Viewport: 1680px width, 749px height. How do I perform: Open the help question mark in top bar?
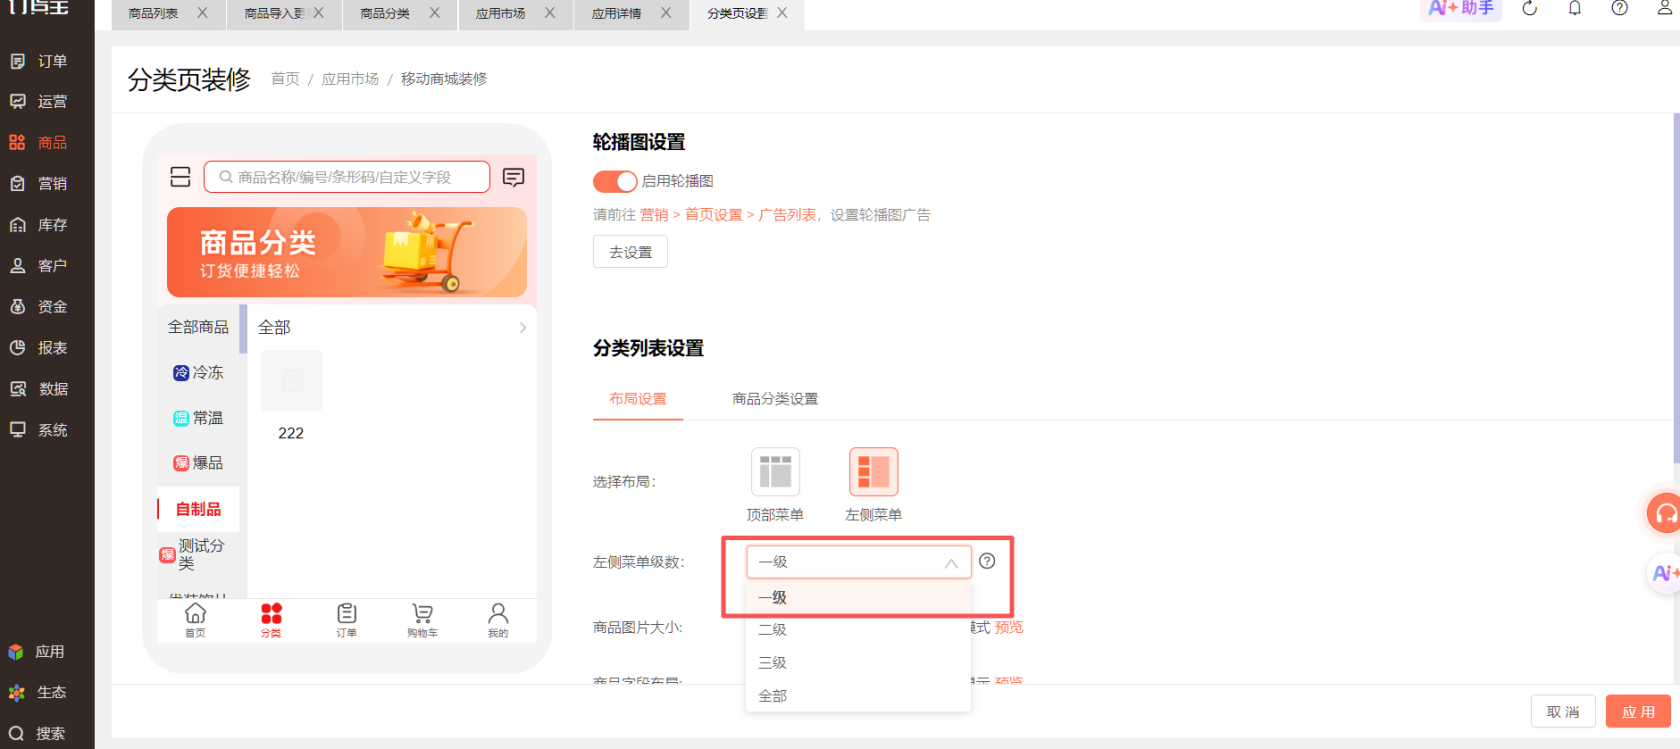coord(1619,9)
